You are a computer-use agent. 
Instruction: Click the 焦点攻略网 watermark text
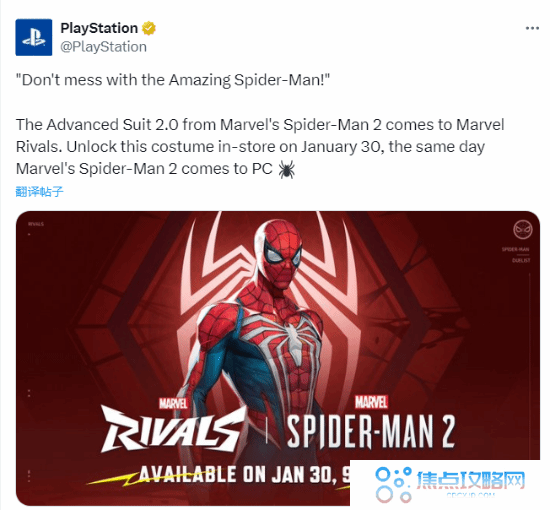[x=471, y=480]
